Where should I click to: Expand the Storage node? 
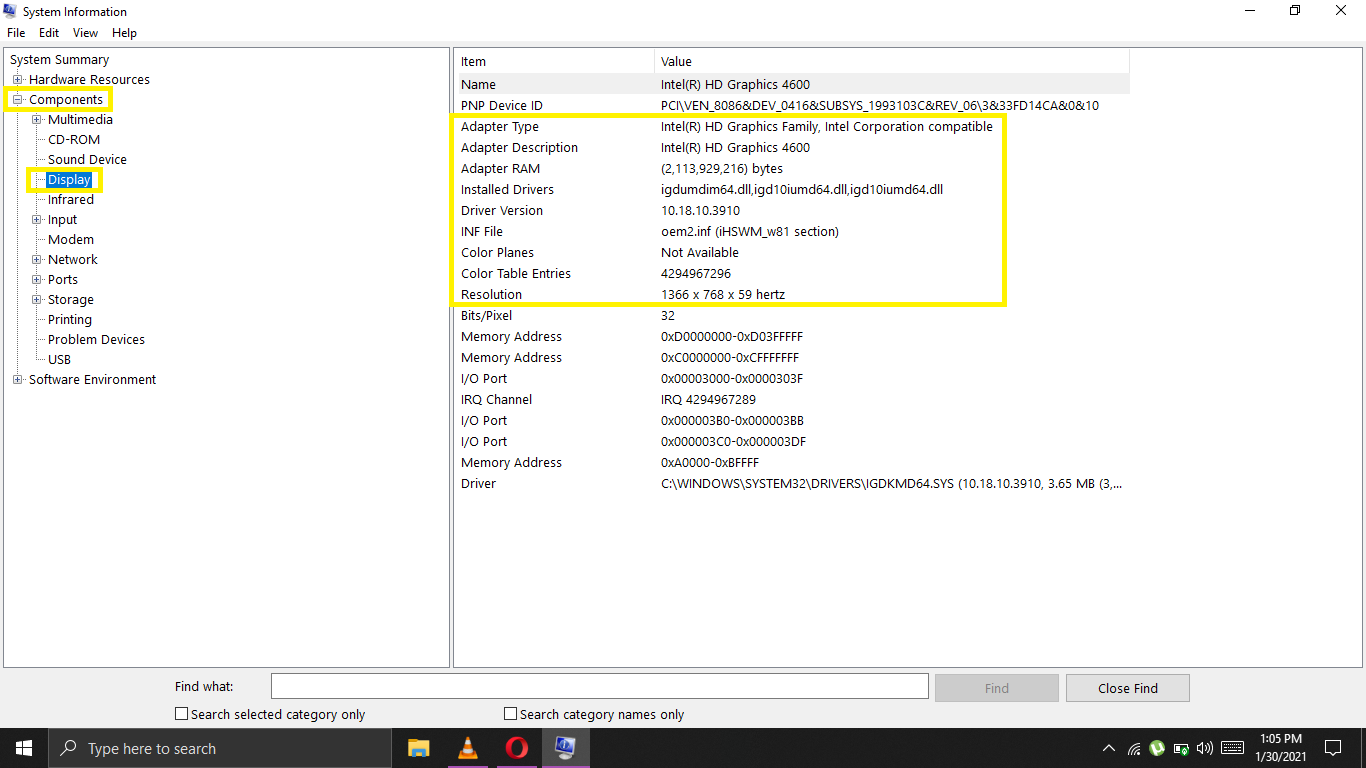[x=37, y=300]
